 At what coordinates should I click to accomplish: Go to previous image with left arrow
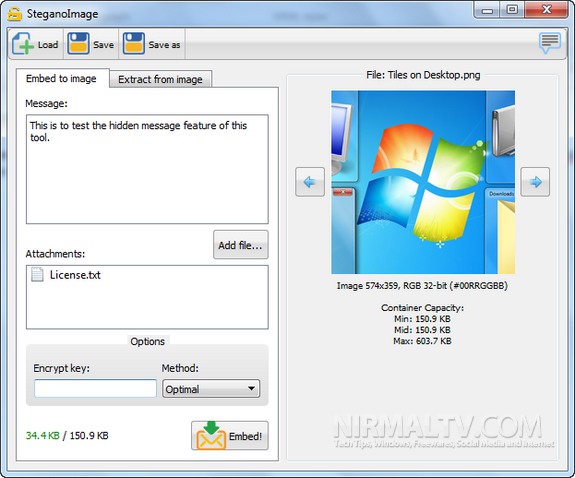pyautogui.click(x=310, y=182)
